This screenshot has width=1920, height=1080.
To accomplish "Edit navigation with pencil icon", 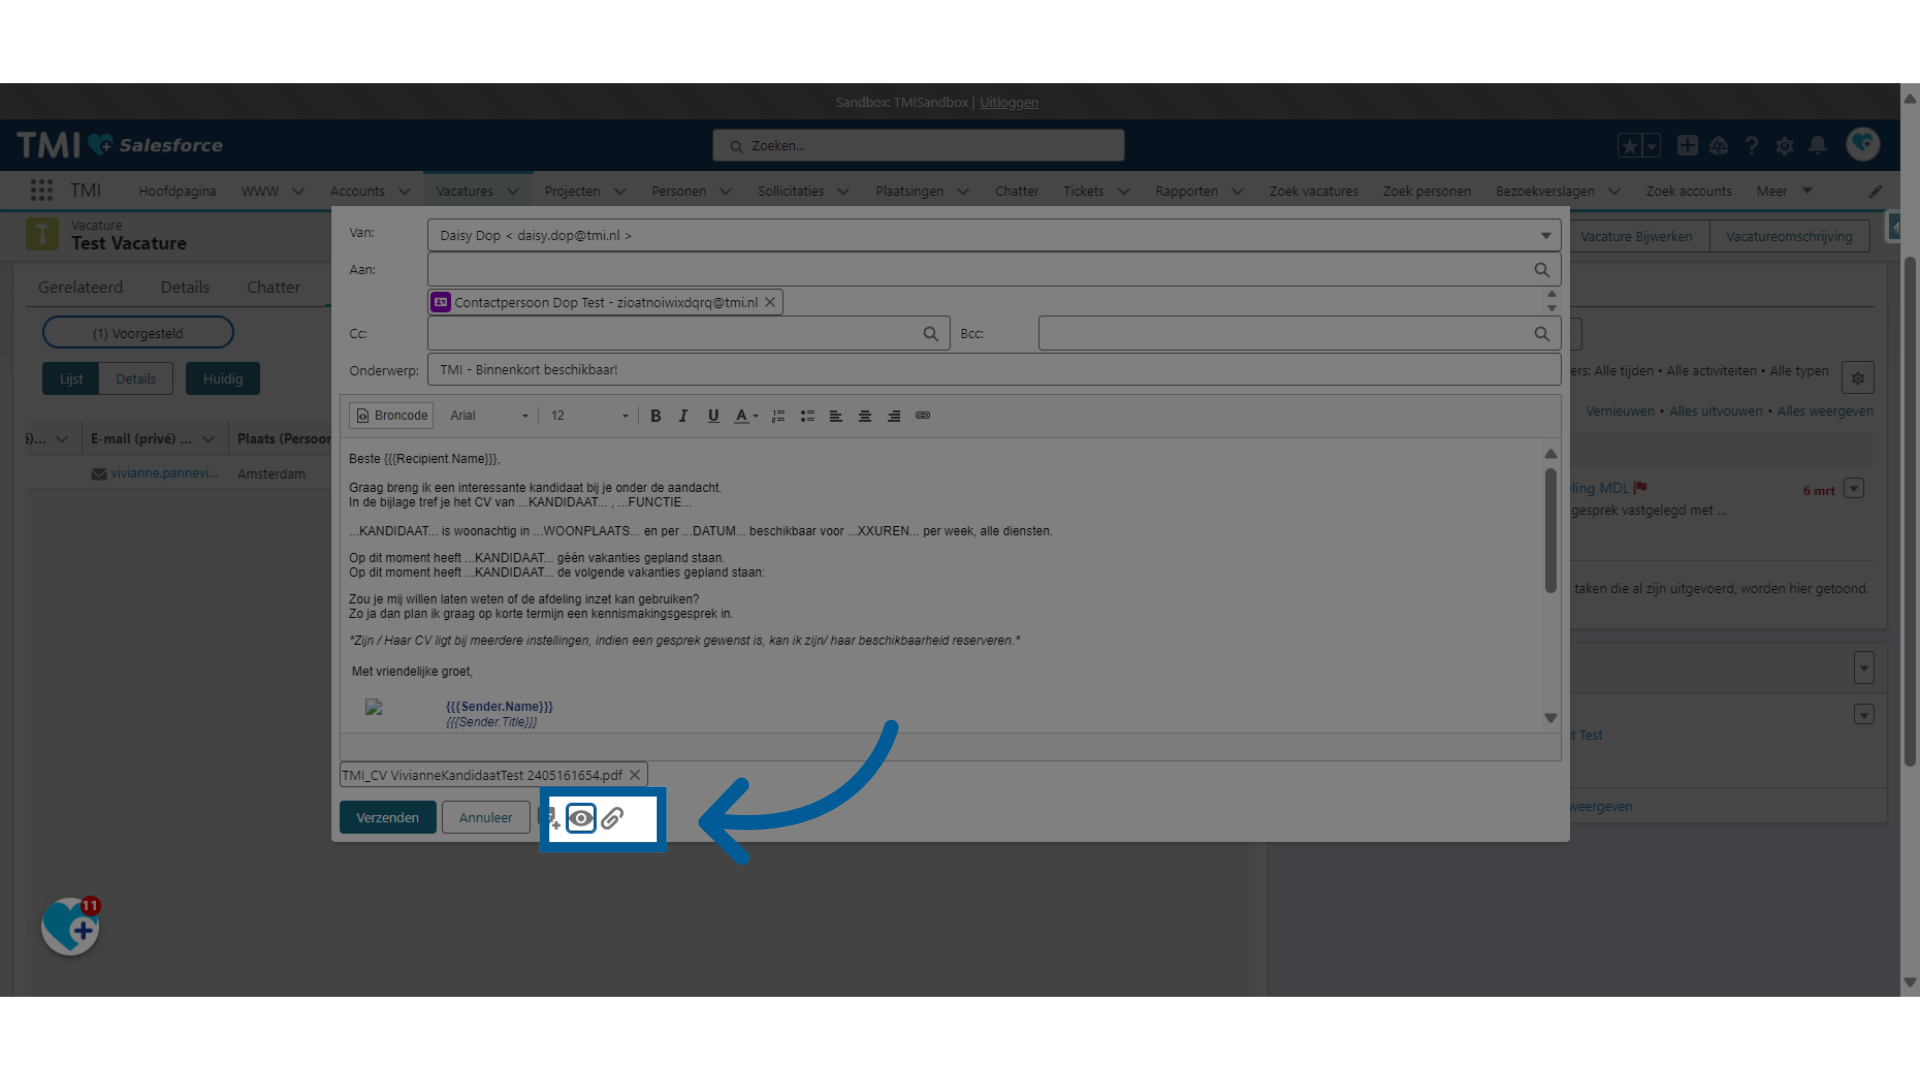I will tap(1875, 191).
